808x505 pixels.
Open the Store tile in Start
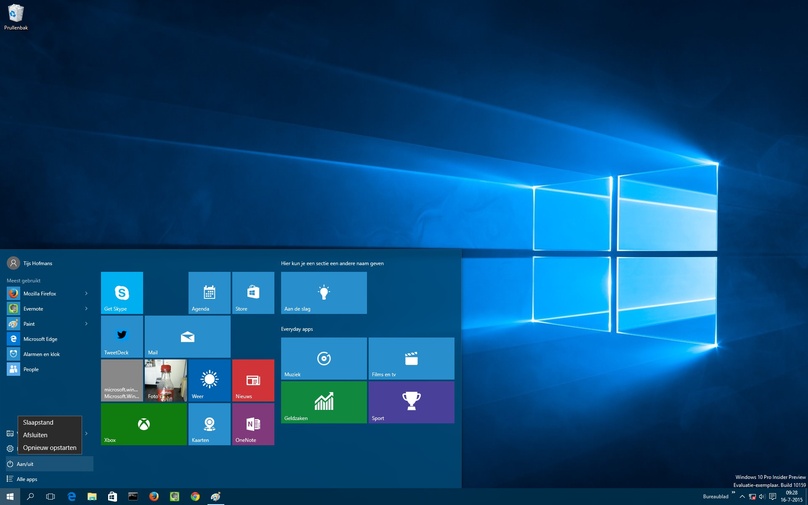pos(253,293)
